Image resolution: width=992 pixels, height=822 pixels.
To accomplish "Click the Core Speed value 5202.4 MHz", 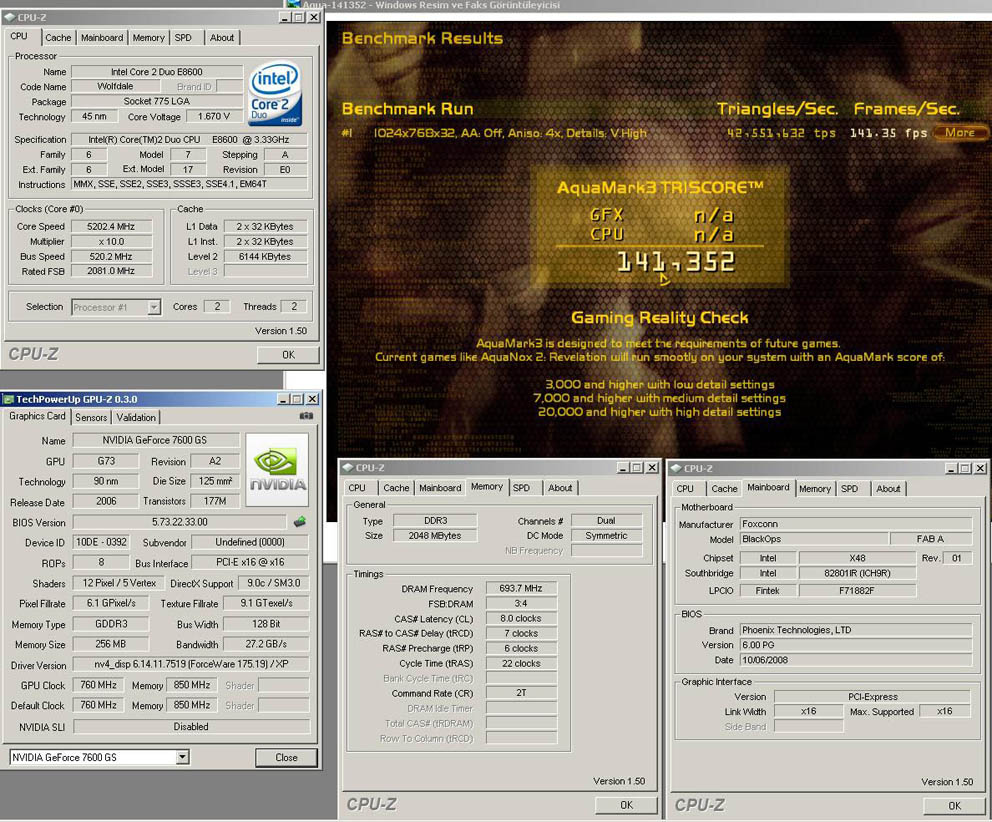I will (111, 227).
